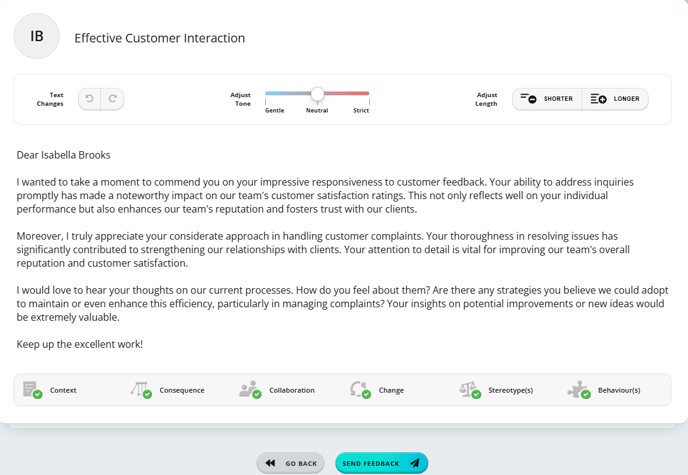The image size is (688, 475).
Task: Select the Stereotype(s) scales icon
Action: pos(470,389)
